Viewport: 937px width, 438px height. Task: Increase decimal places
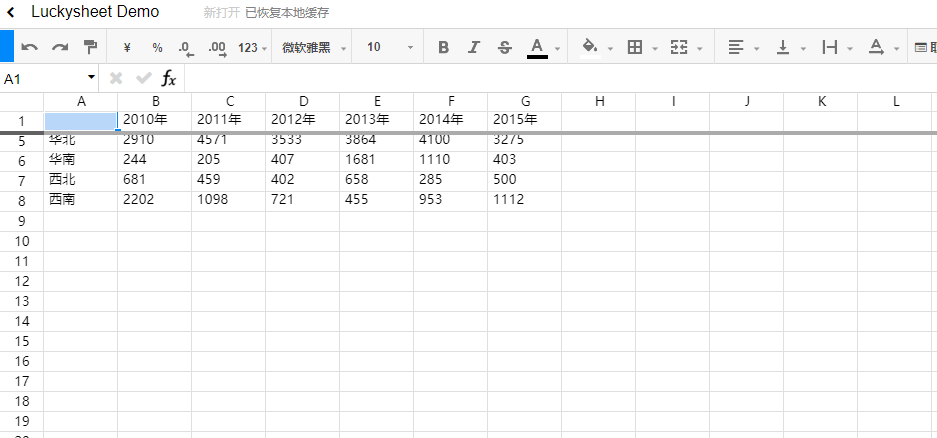coord(218,48)
